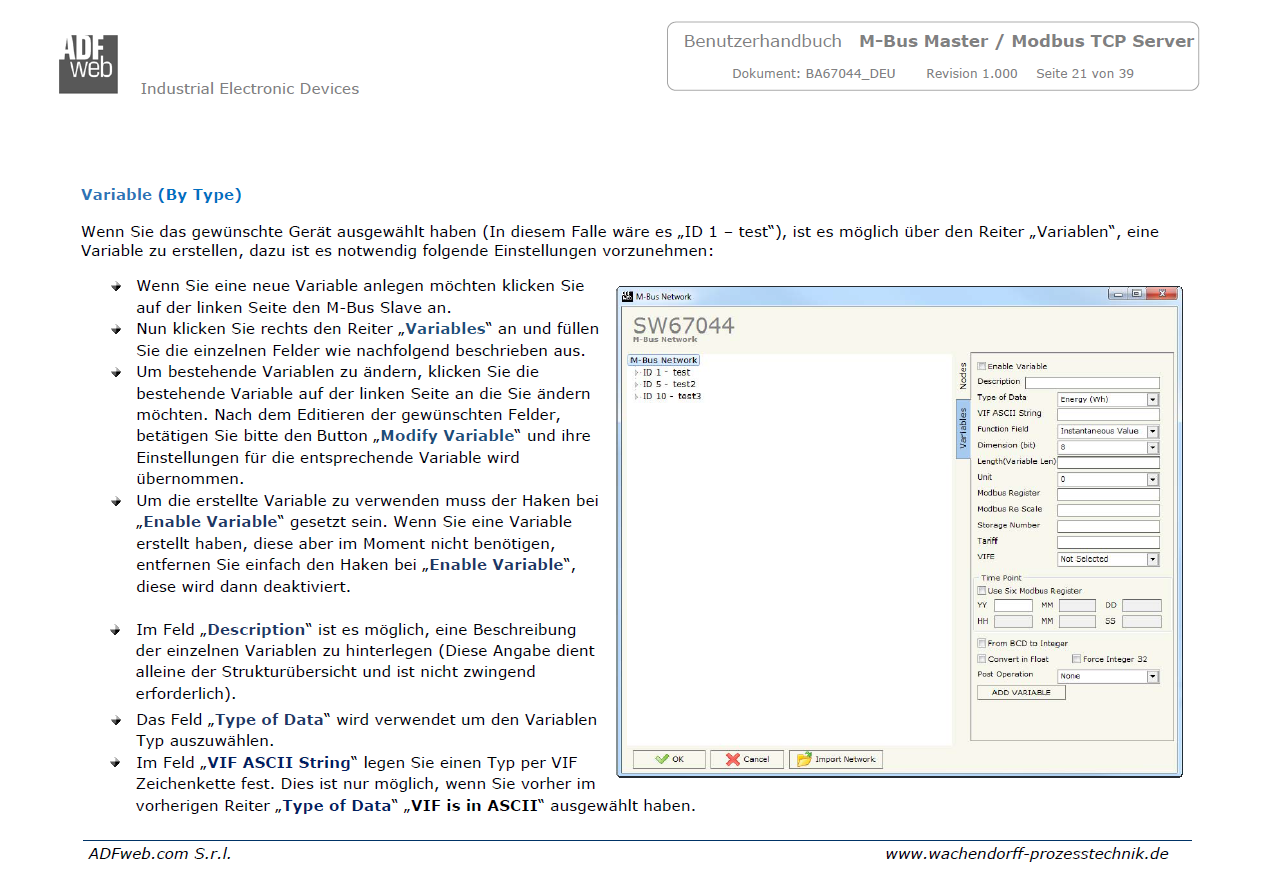
Task: Open the VIFE dropdown showing Not Selected
Action: coord(1108,559)
